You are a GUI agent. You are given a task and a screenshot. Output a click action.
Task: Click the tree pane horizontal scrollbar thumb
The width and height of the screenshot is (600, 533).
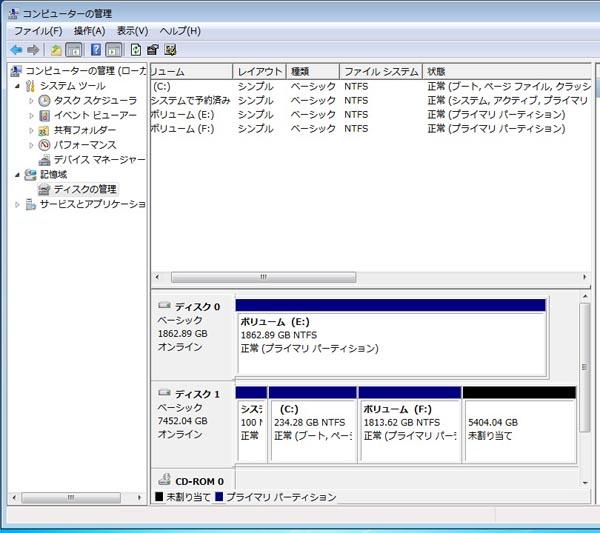point(71,497)
